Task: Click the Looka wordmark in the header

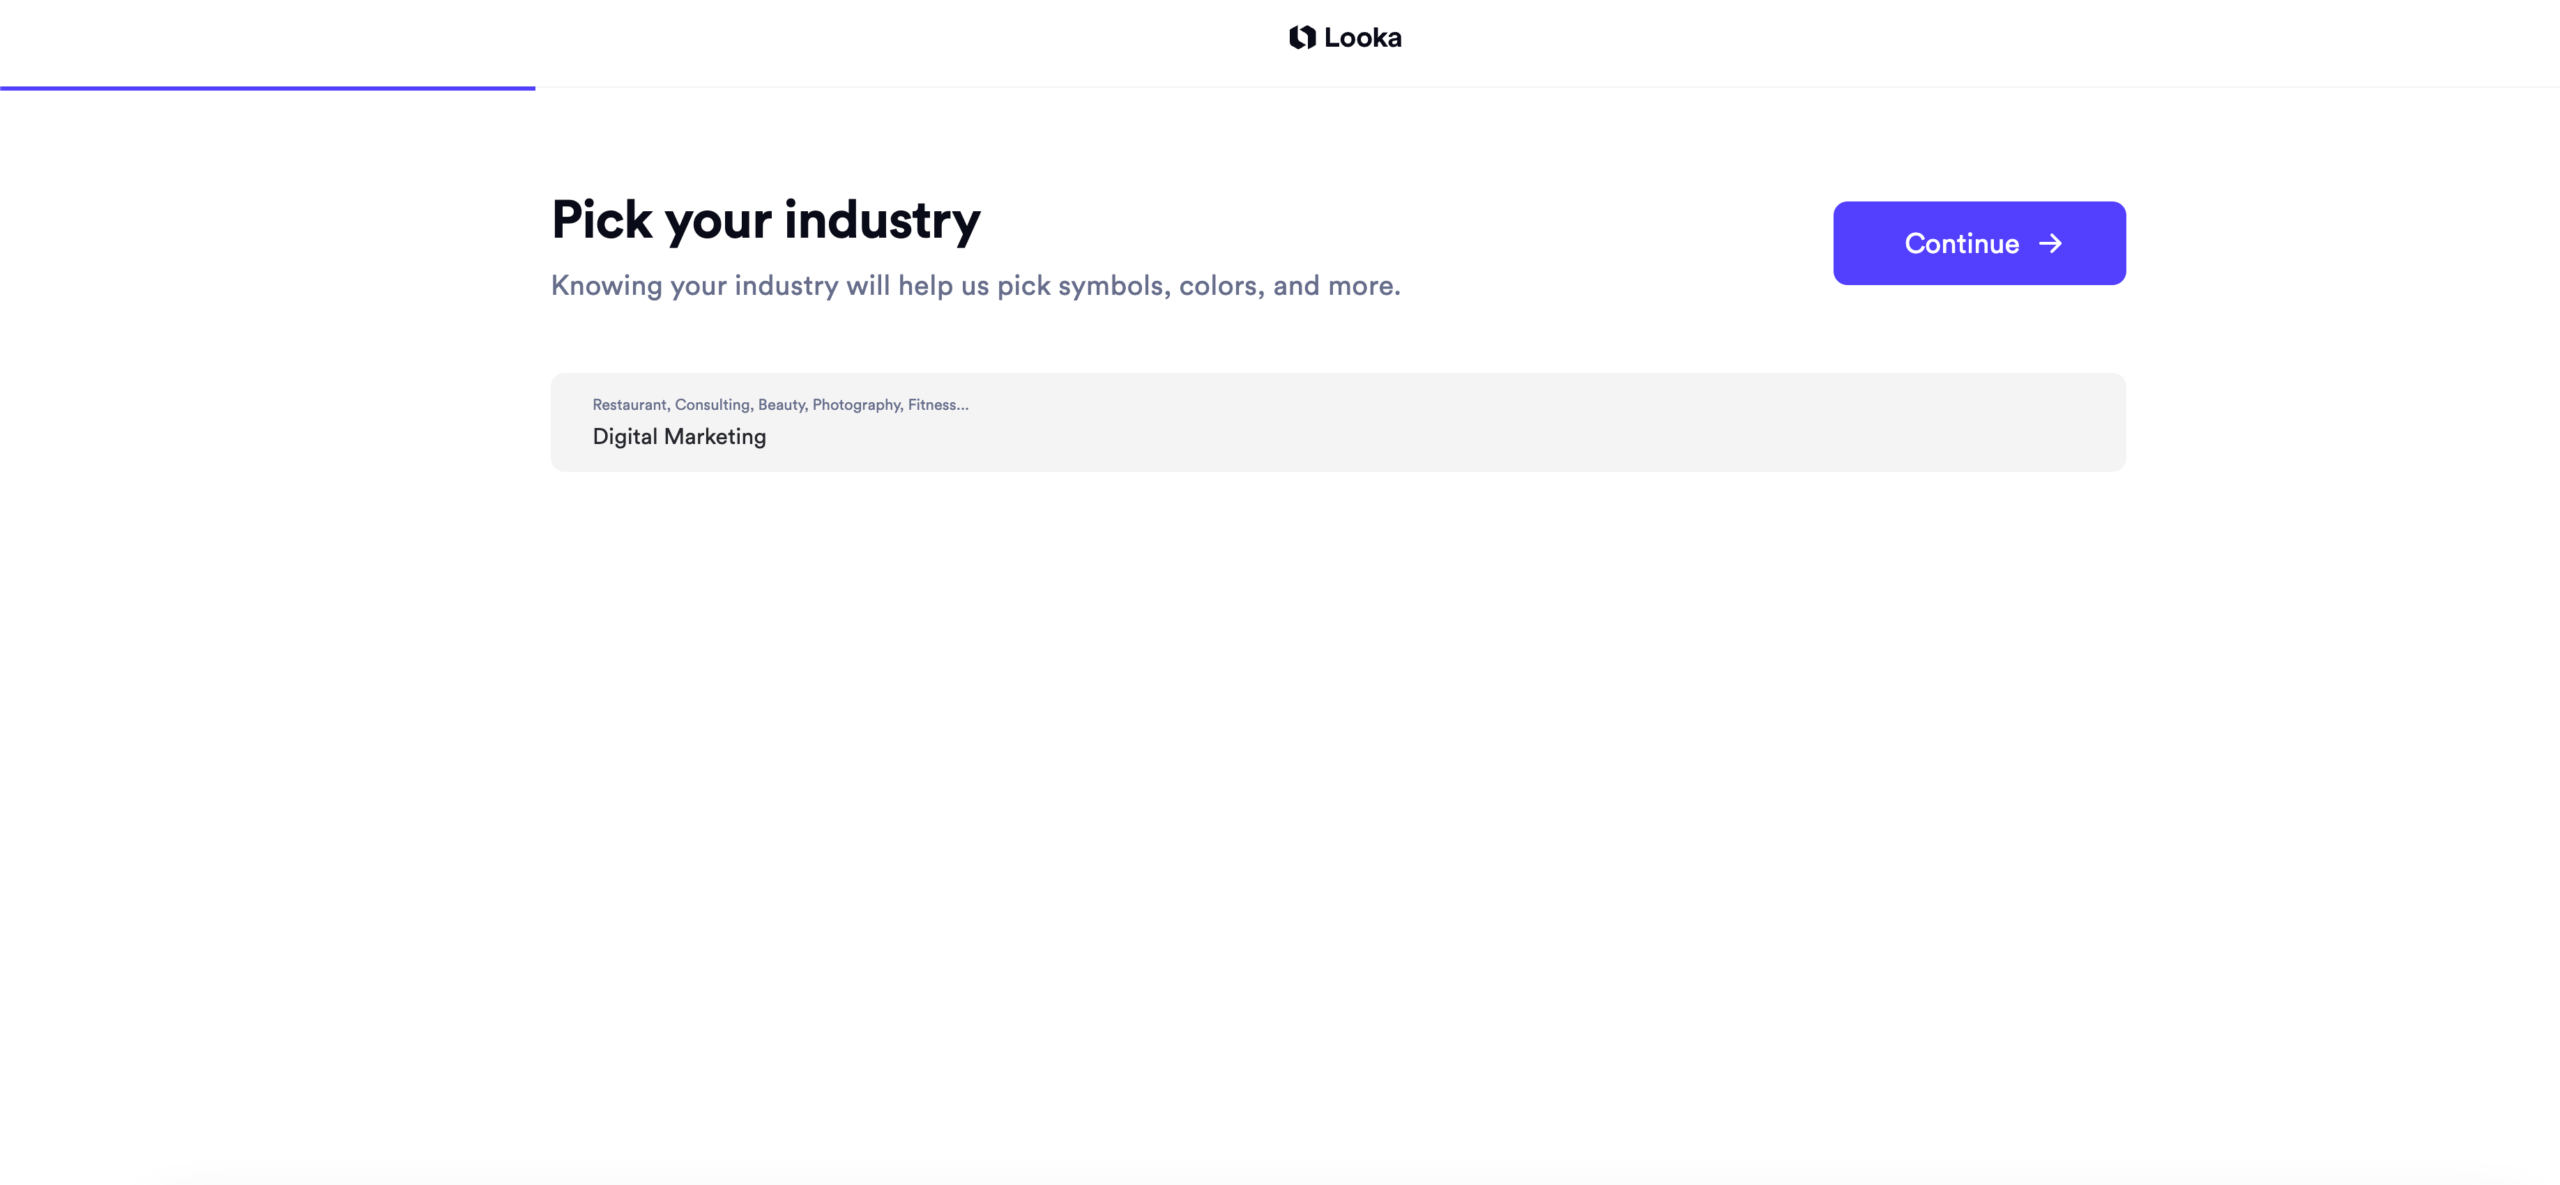Action: pyautogui.click(x=1366, y=37)
